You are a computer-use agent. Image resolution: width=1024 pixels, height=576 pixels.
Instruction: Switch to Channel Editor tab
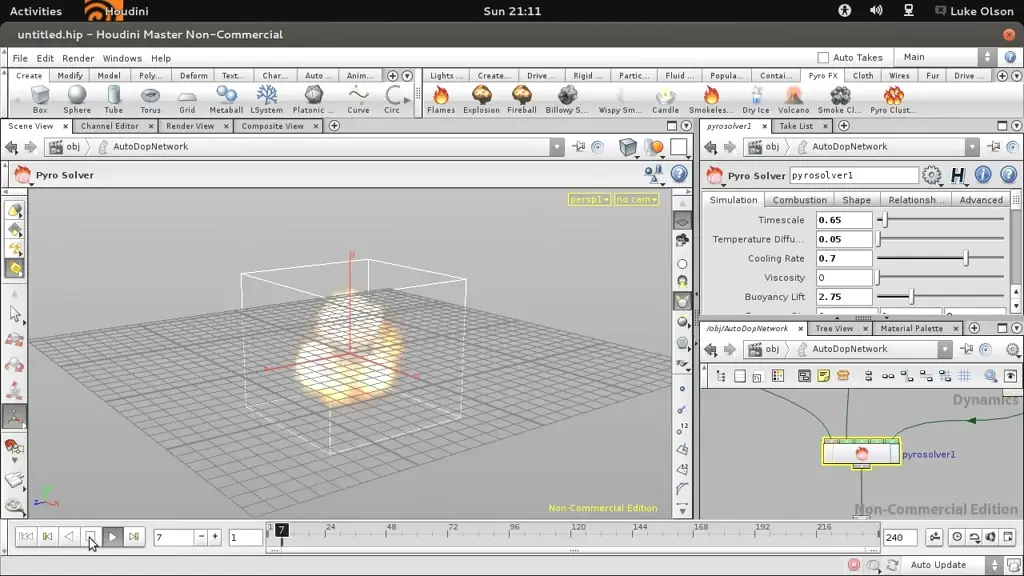110,126
